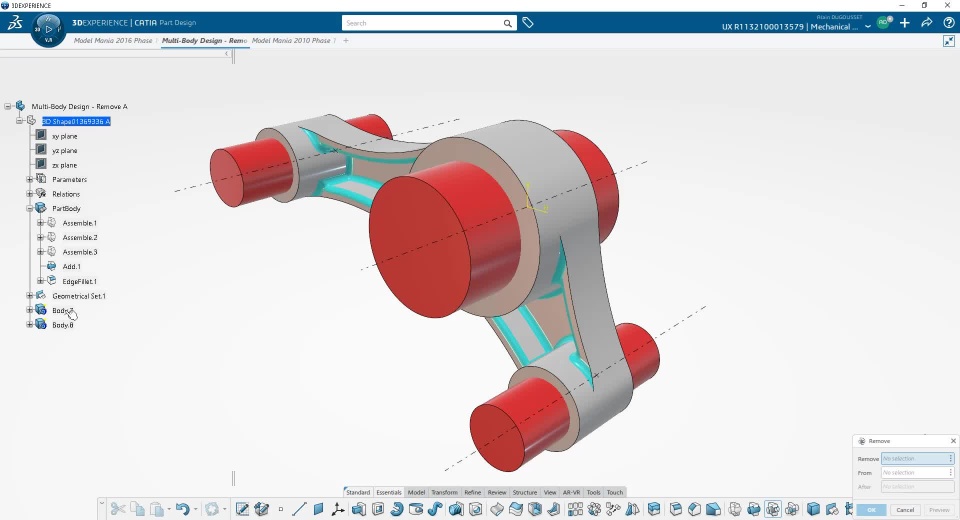The image size is (960, 520).
Task: Select the Edge Fillet tool
Action: [676, 509]
